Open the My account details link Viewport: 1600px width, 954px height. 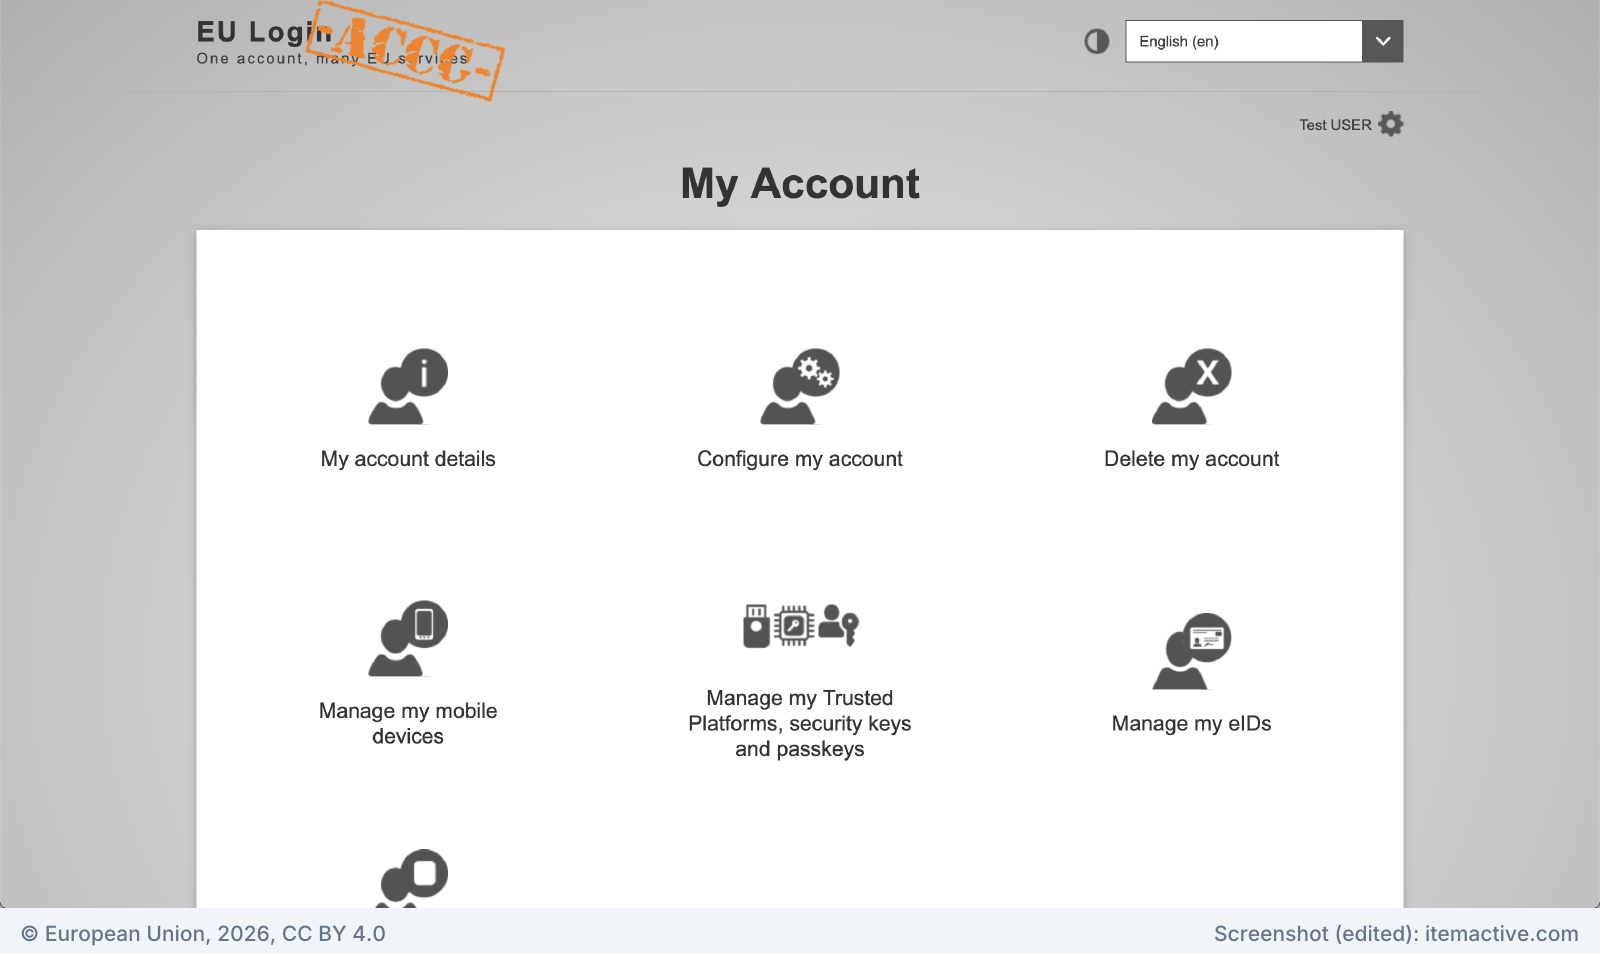pos(408,459)
